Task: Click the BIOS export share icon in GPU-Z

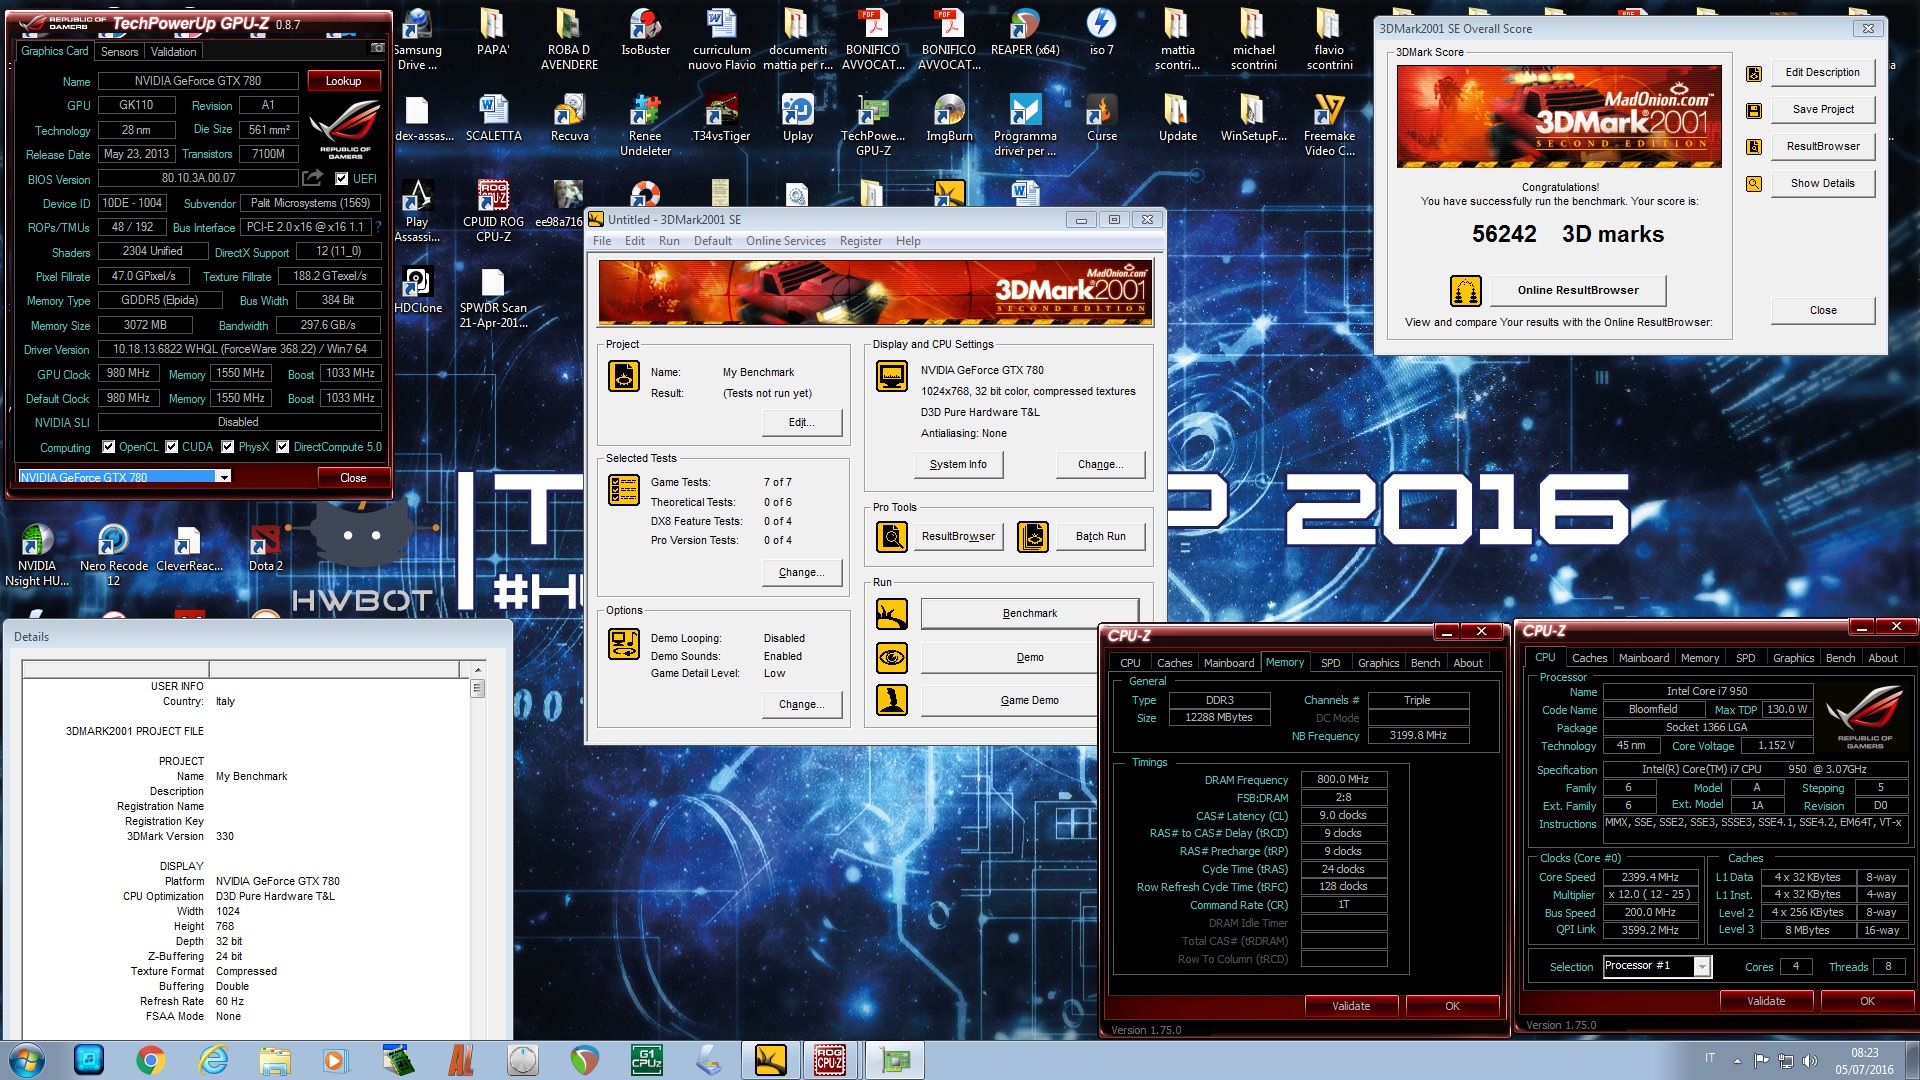Action: (x=313, y=178)
